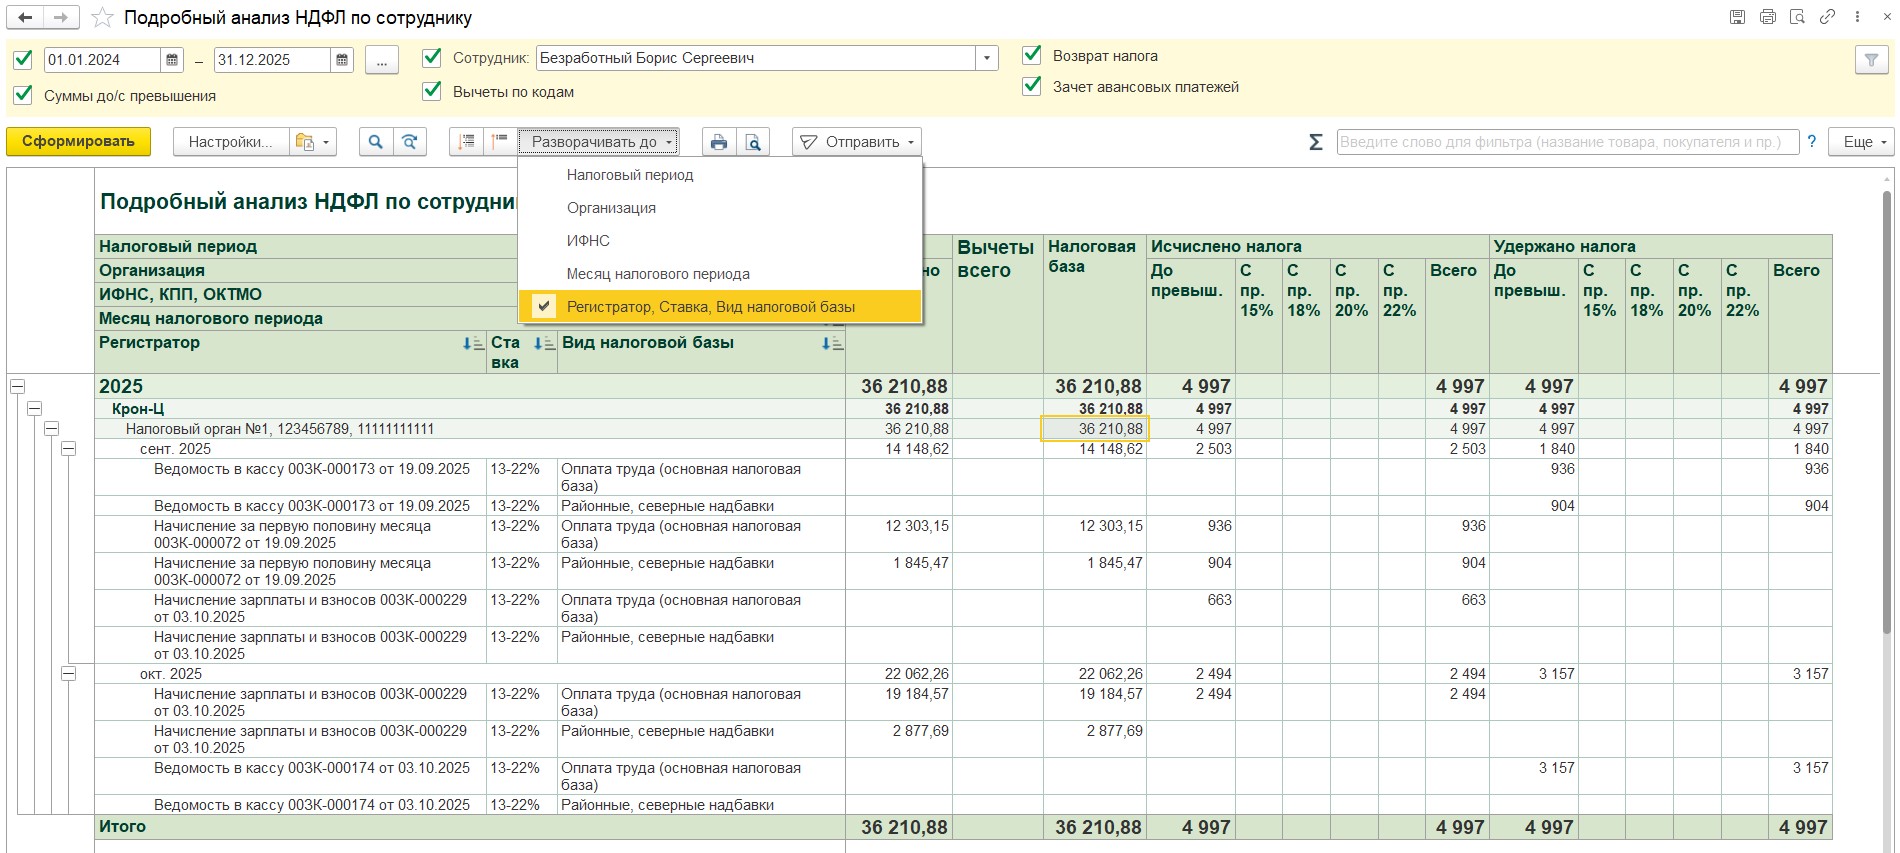Open the Отправить dropdown

pyautogui.click(x=857, y=142)
